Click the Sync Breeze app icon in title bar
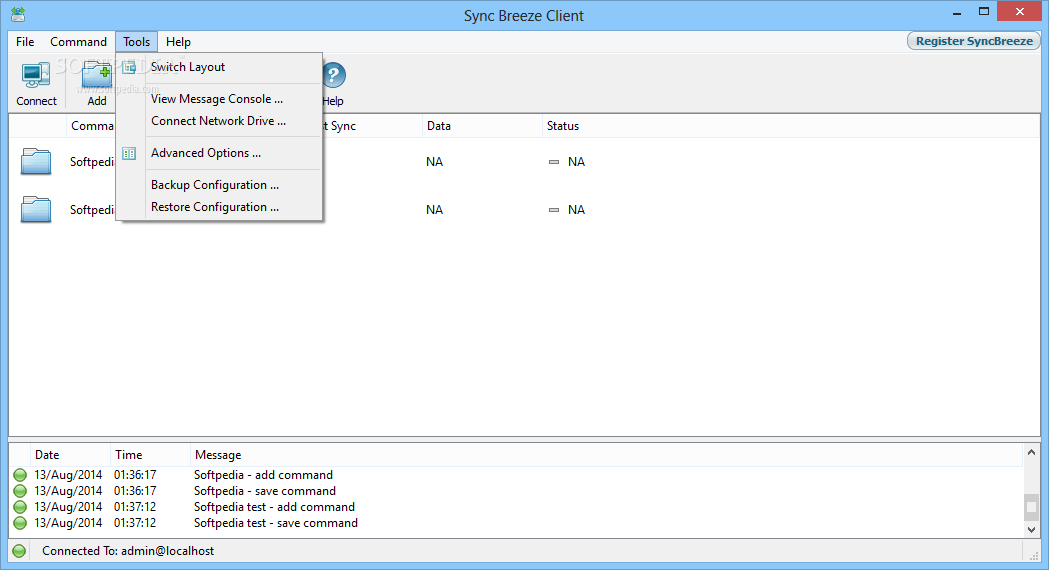The image size is (1049, 570). 18,14
